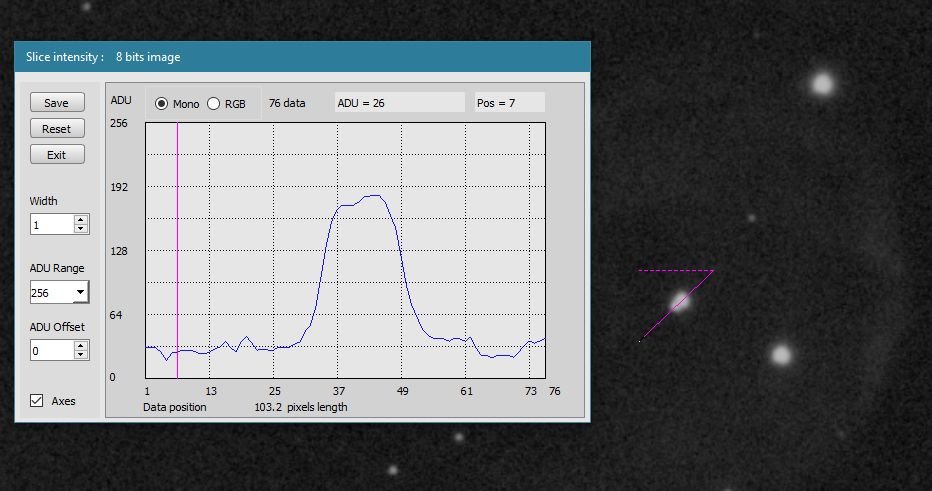Open the ADU Range dropdown
932x491 pixels.
[x=79, y=293]
